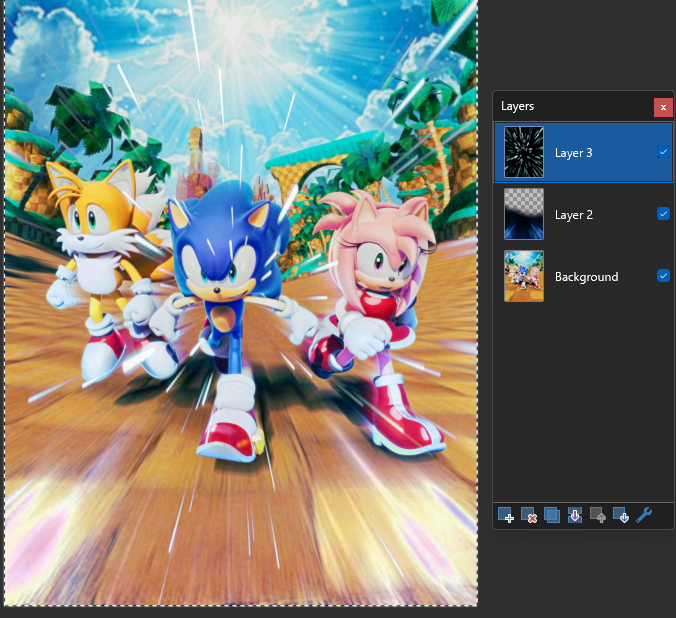676x618 pixels.
Task: Click the Add New Layer icon
Action: (506, 515)
